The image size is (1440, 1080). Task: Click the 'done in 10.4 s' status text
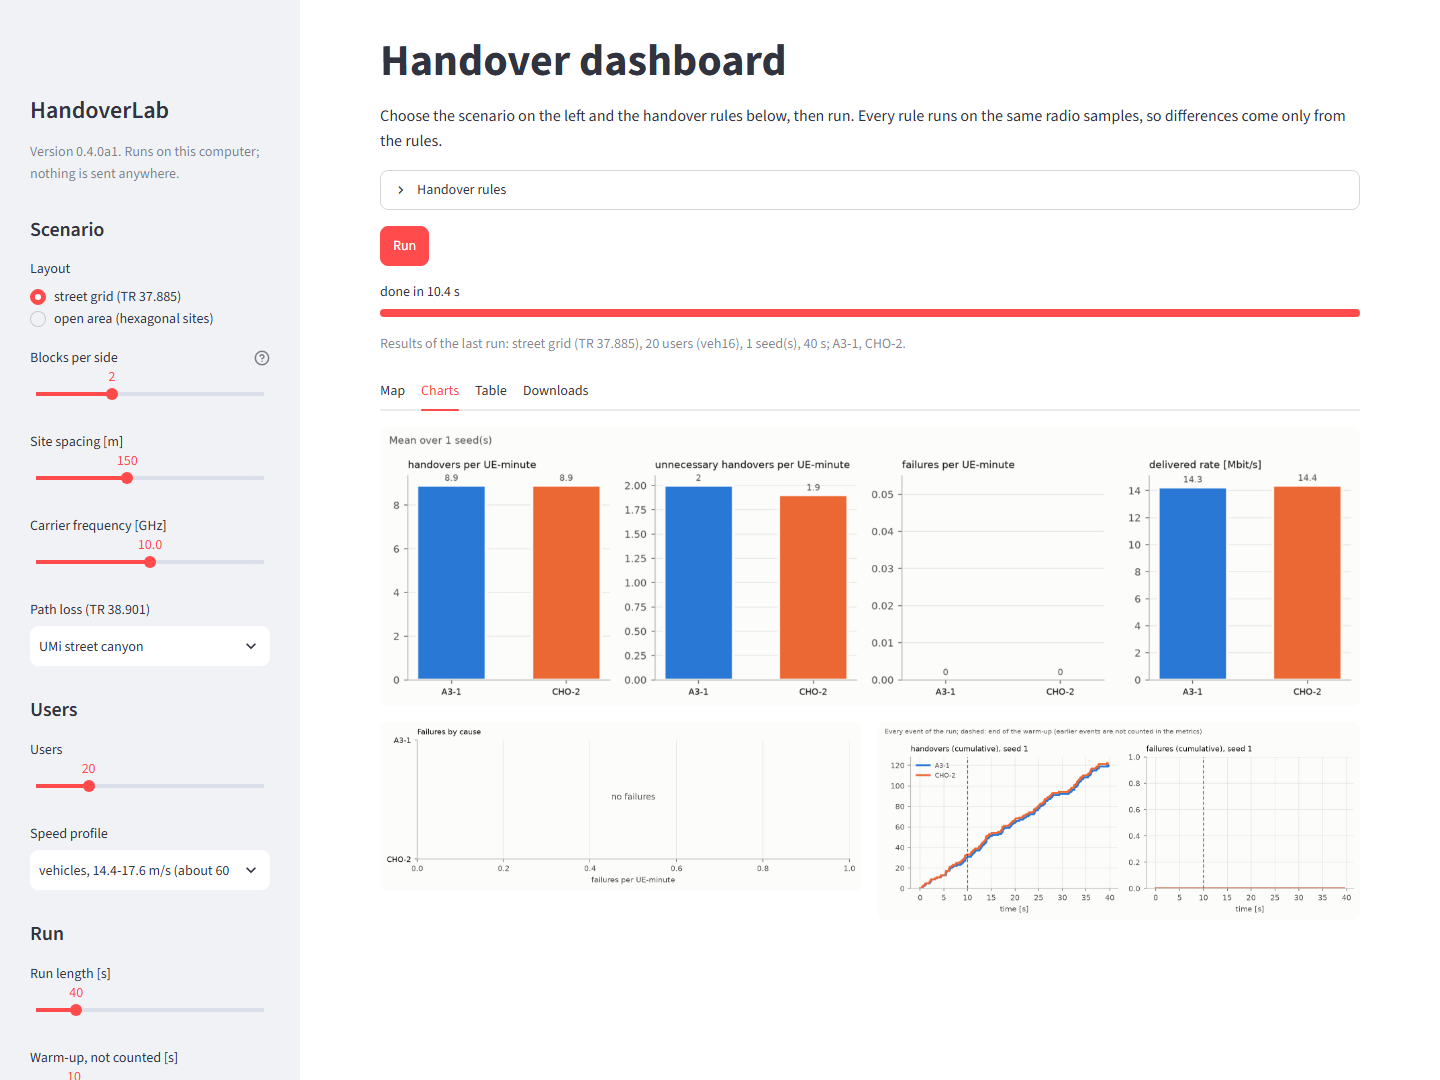(420, 292)
